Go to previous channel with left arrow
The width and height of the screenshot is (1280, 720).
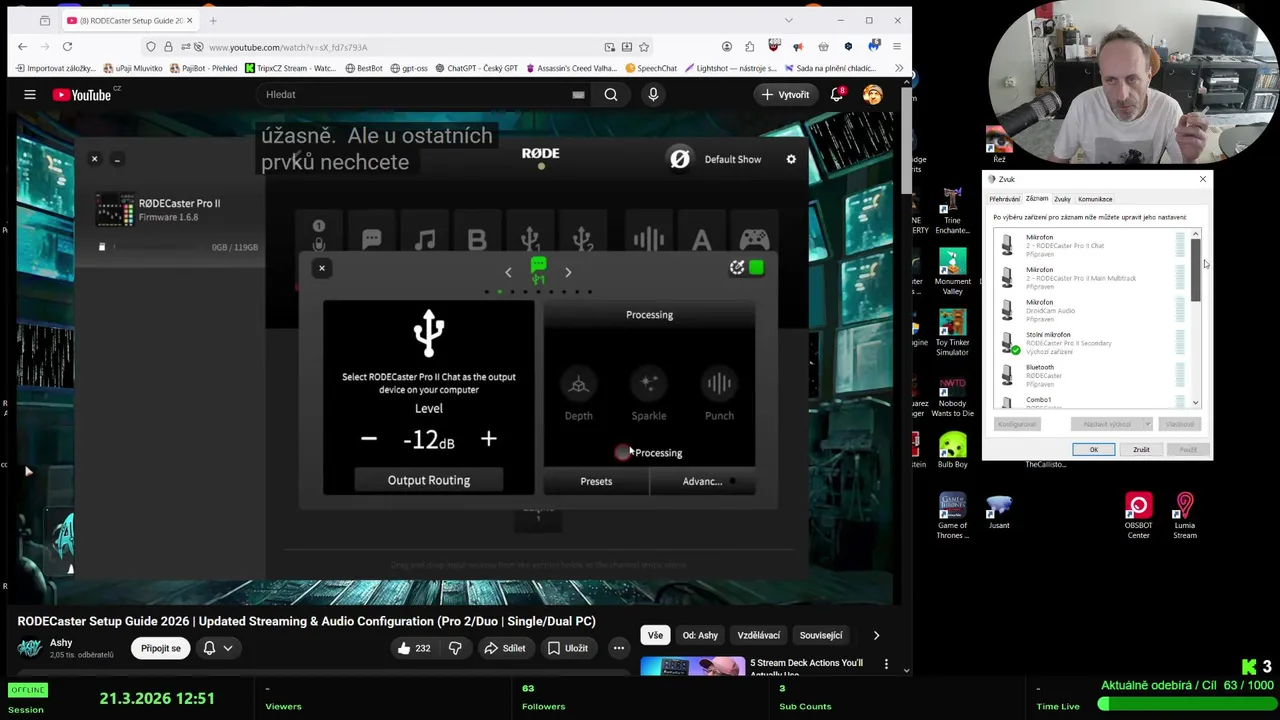(508, 272)
